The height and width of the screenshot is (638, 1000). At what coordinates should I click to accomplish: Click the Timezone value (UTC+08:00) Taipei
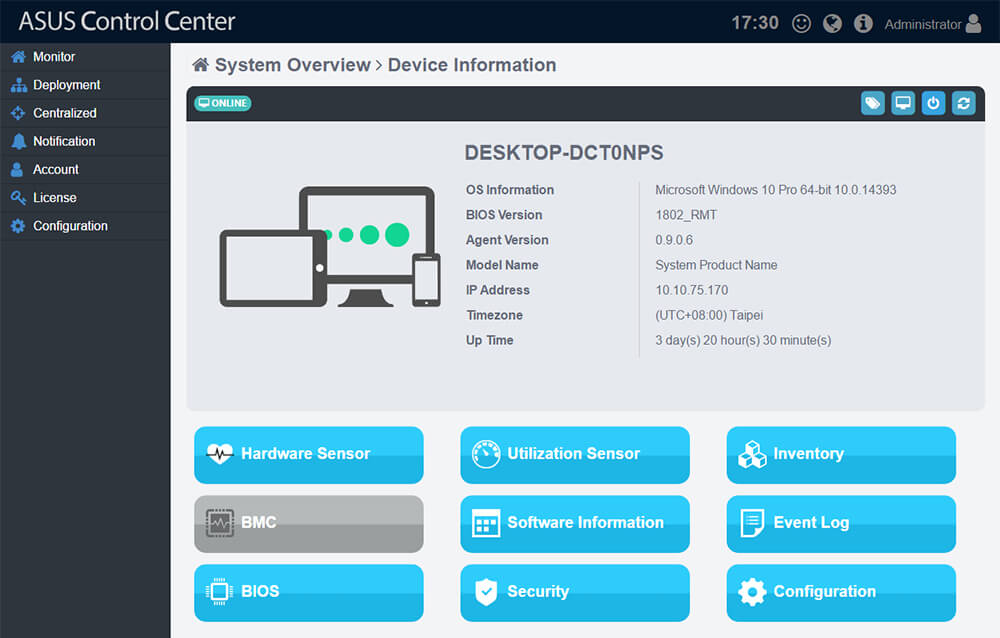point(709,315)
